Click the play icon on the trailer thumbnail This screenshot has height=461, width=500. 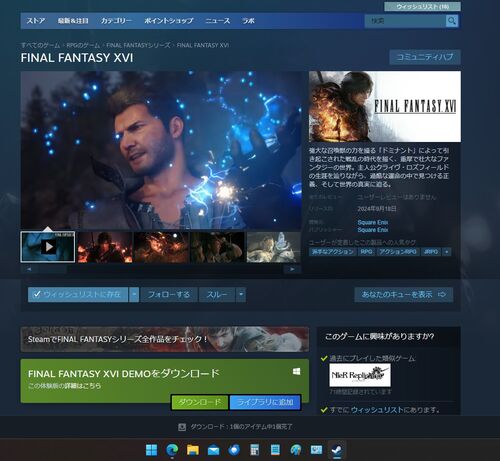click(x=49, y=247)
